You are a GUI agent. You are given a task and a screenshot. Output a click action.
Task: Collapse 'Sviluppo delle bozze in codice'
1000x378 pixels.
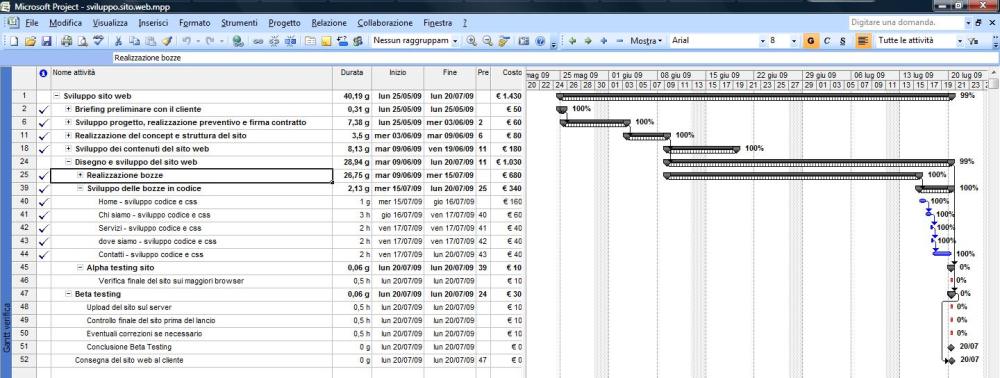80,189
